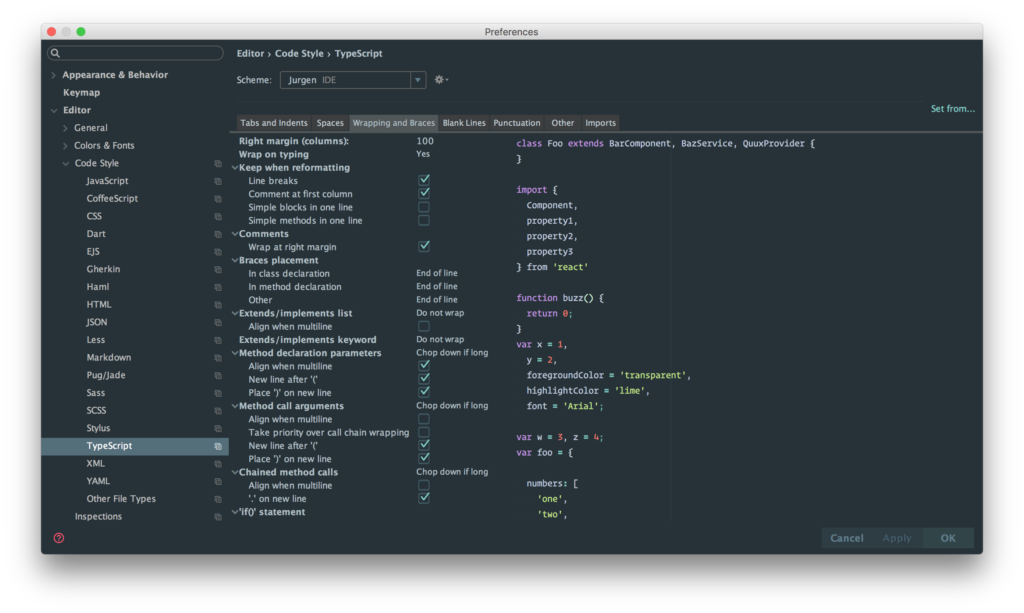This screenshot has height=613, width=1024.
Task: Click the copy icon next to Markdown
Action: (218, 358)
